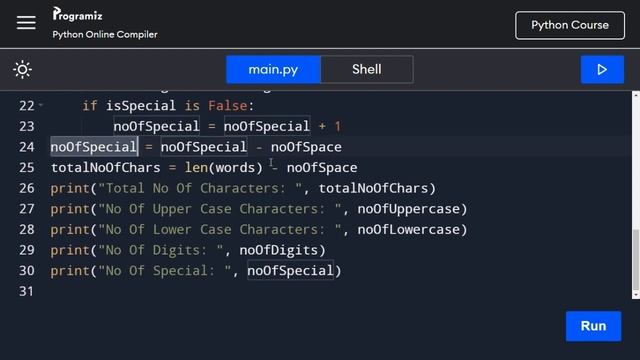Image resolution: width=640 pixels, height=360 pixels.
Task: Click the highlighted noOfSpecial on line 24
Action: coord(94,147)
